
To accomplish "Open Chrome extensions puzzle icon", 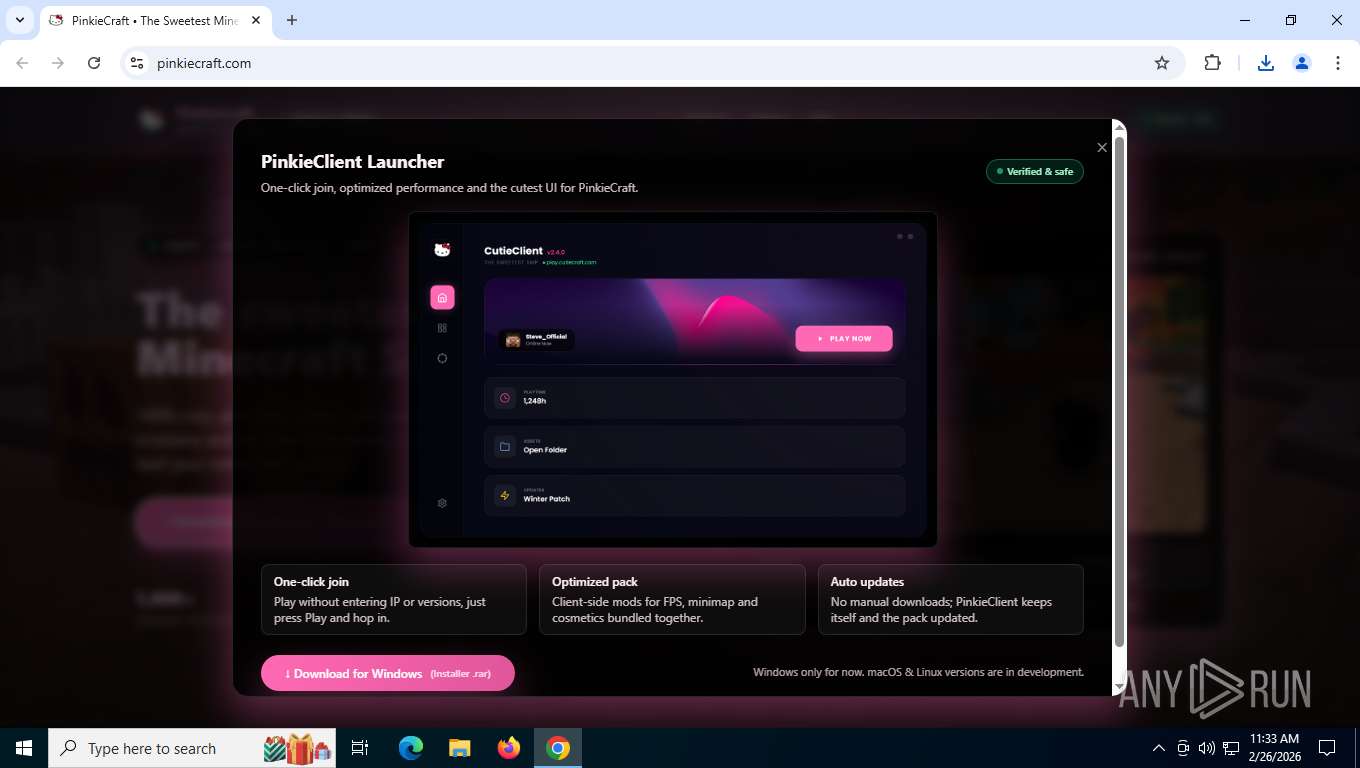I will pyautogui.click(x=1212, y=63).
